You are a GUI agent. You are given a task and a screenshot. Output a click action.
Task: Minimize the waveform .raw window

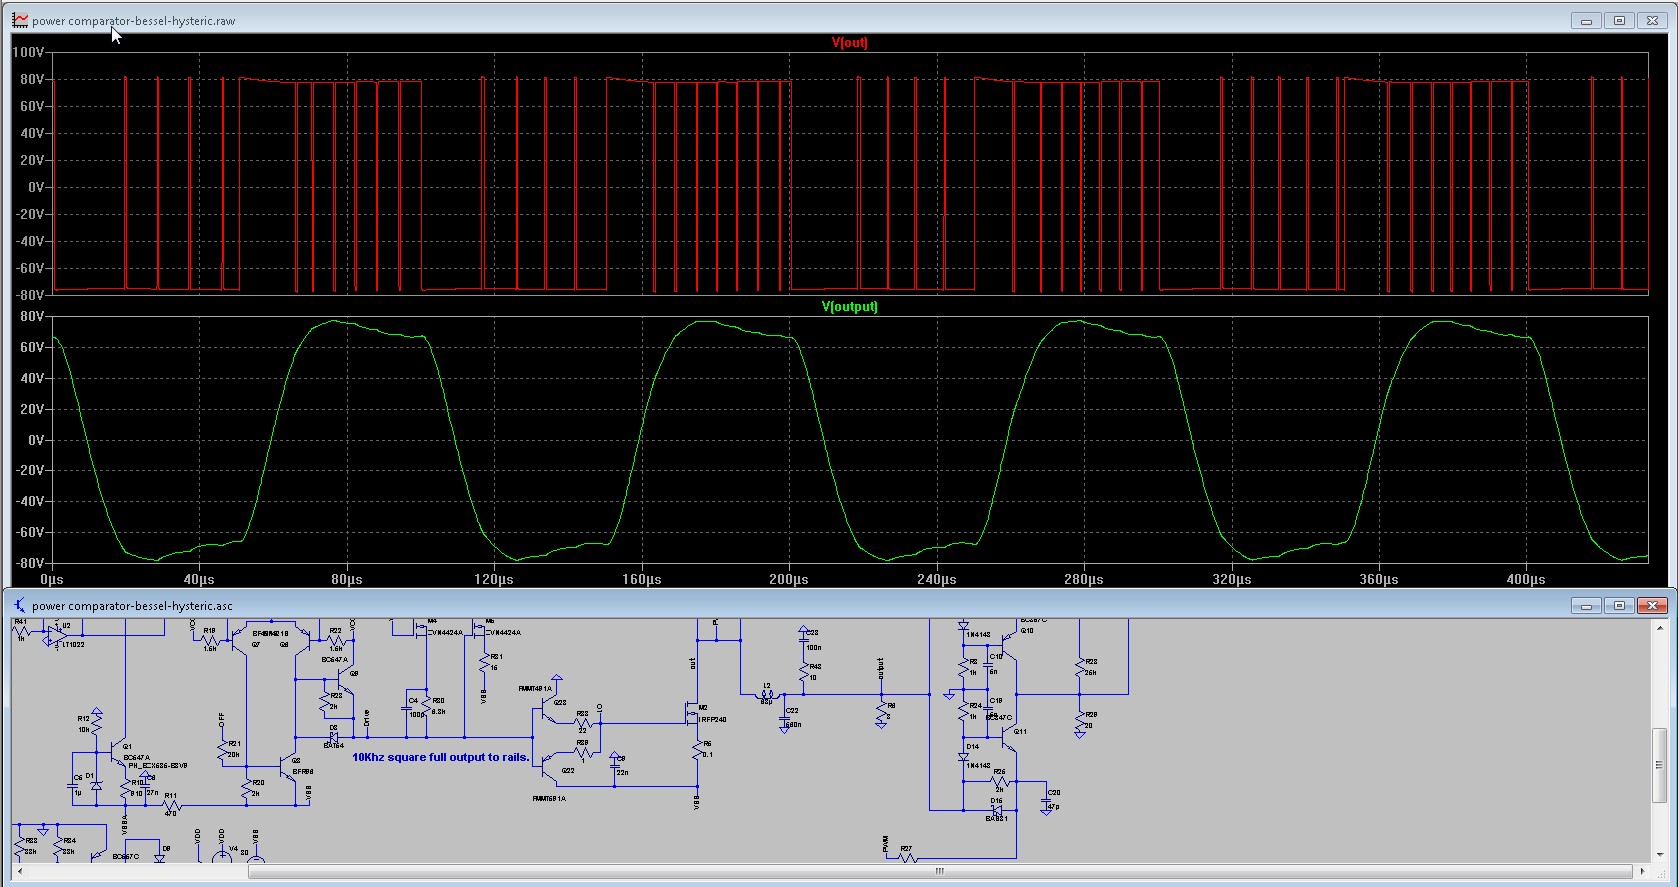click(1586, 20)
